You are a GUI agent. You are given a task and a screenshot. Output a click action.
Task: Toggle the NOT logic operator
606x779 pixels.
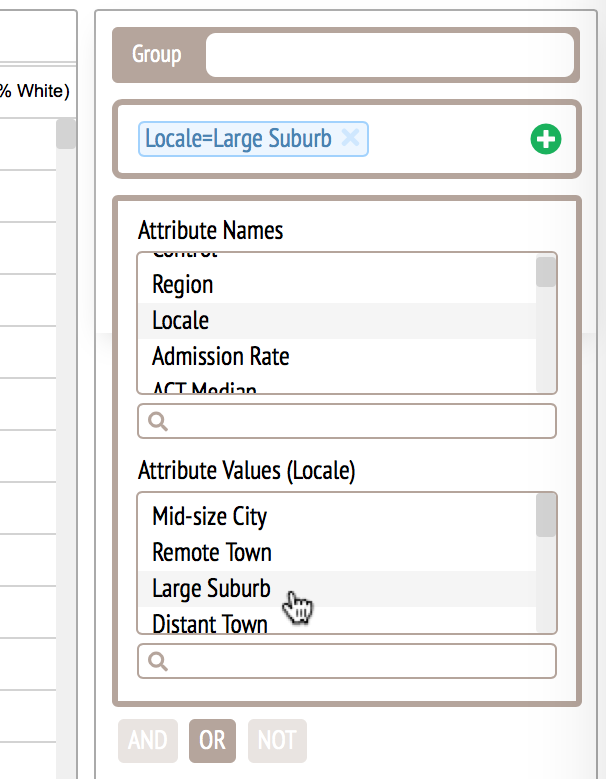[x=277, y=741]
